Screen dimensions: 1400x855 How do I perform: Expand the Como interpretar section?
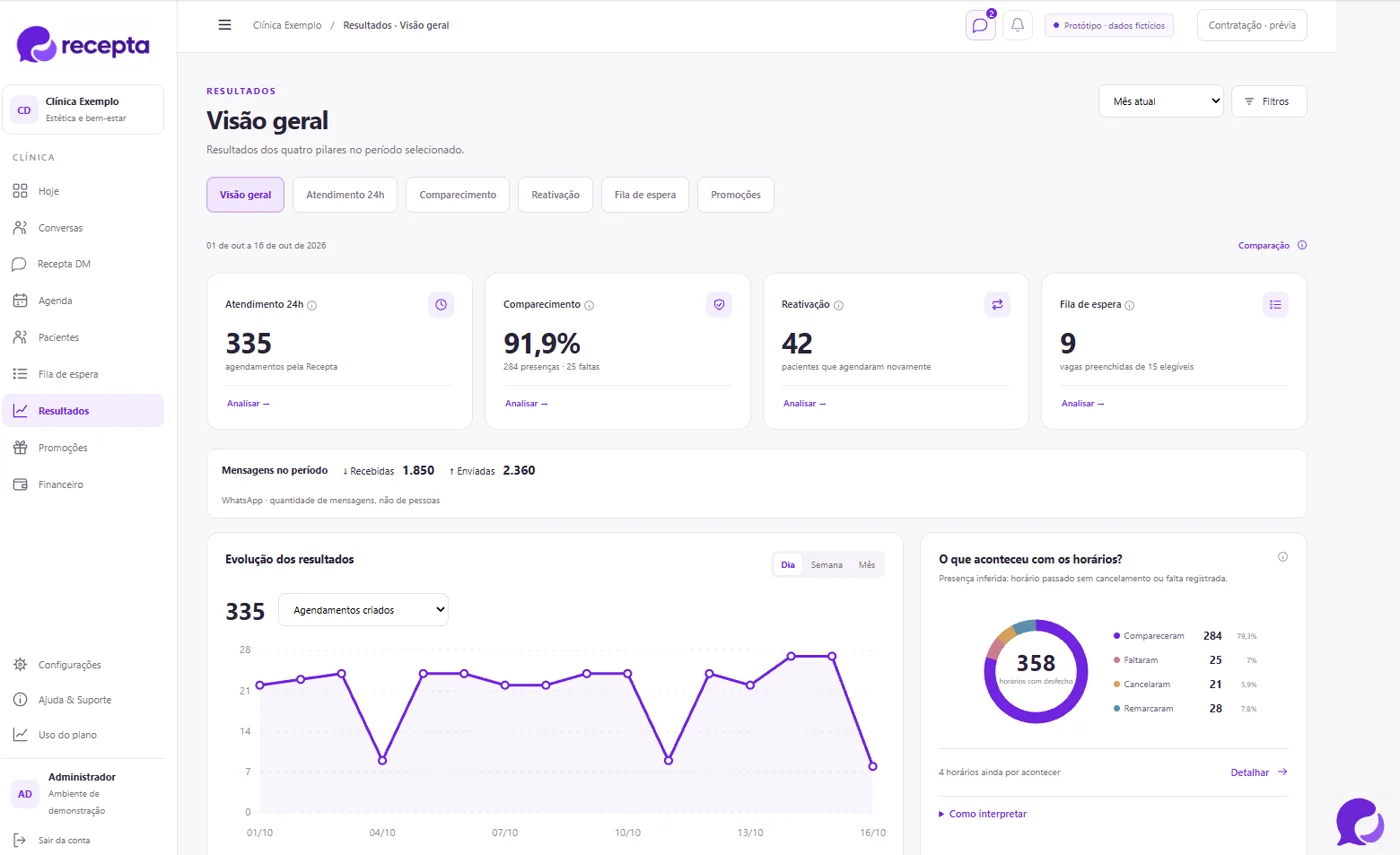pos(983,814)
